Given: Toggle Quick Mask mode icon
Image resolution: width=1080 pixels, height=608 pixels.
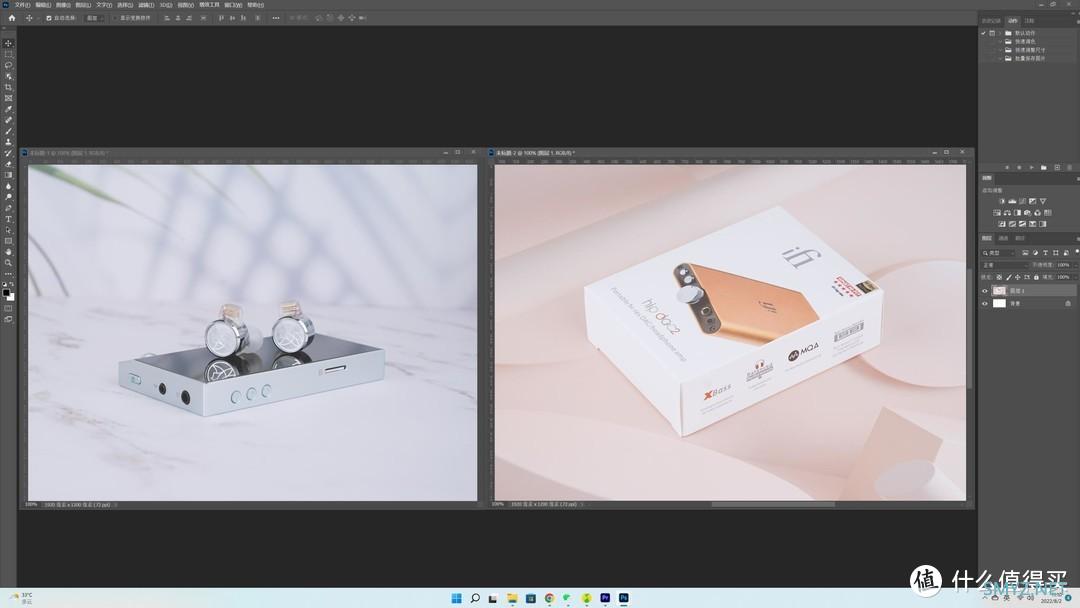Looking at the screenshot, I should click(x=8, y=308).
